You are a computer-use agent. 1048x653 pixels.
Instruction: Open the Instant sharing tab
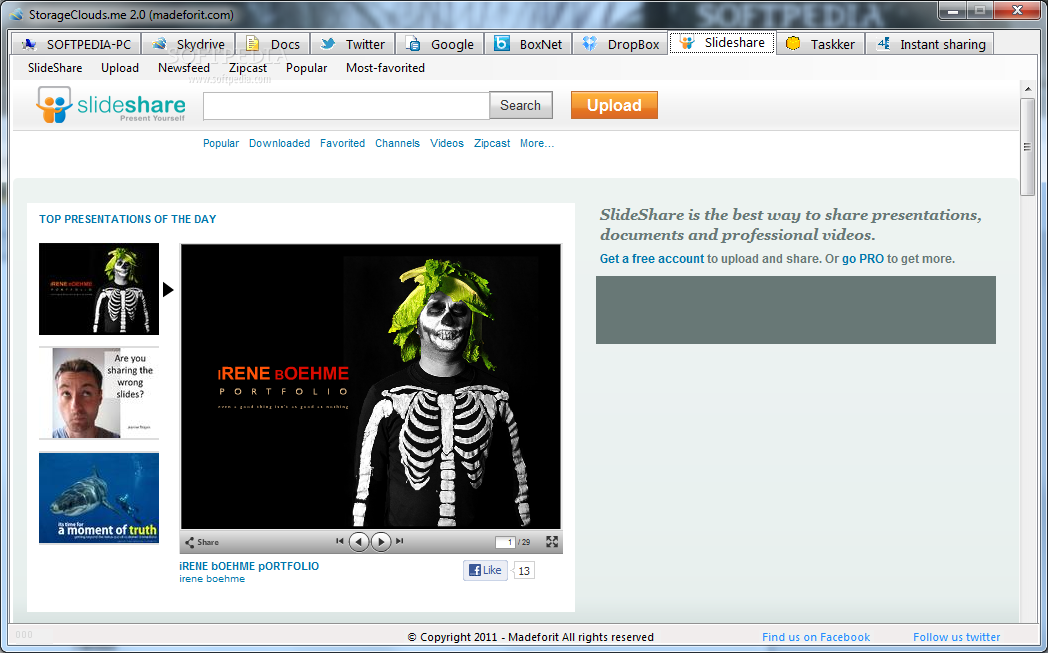[x=930, y=44]
